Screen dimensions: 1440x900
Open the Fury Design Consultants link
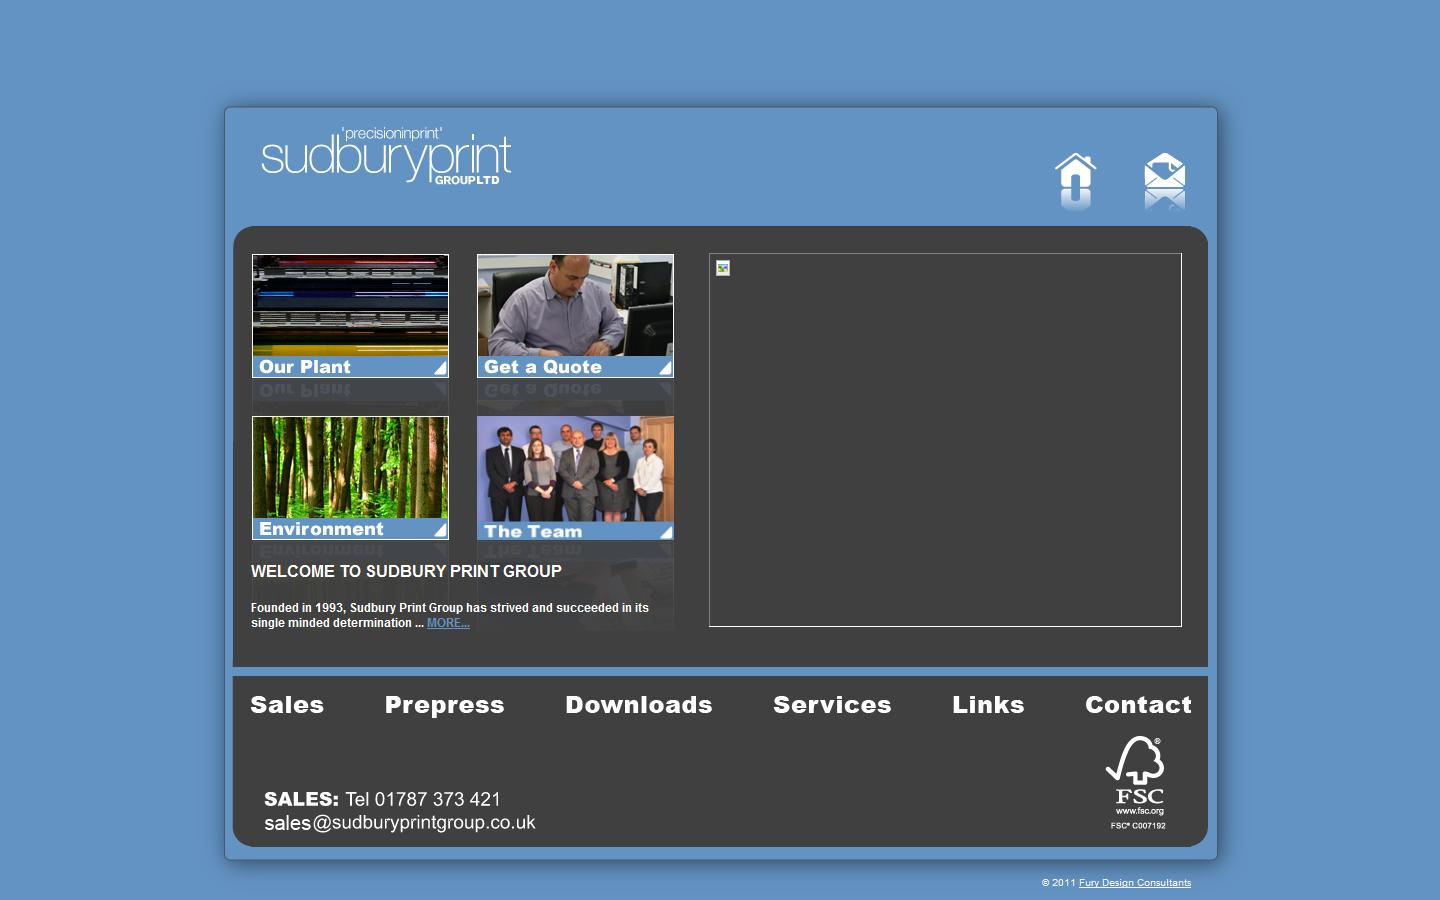[x=1134, y=883]
